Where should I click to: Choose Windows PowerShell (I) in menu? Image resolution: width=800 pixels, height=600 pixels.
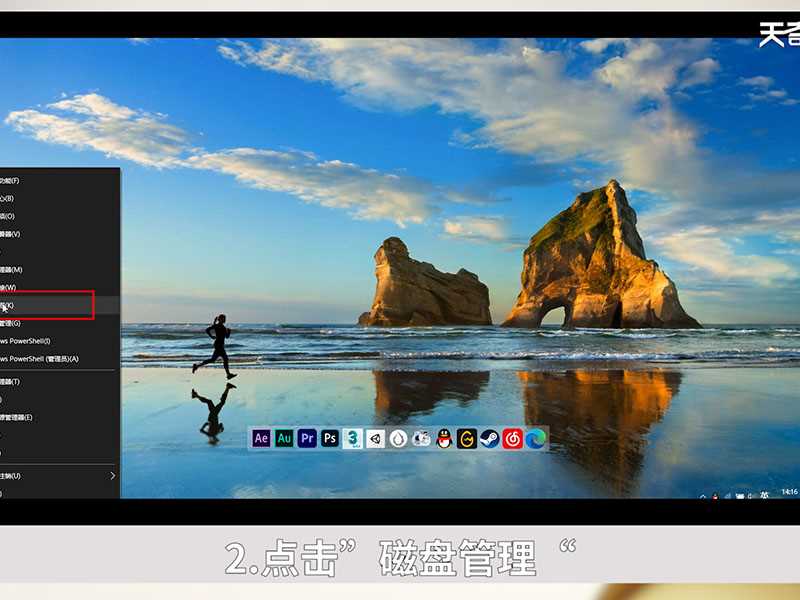tap(30, 341)
